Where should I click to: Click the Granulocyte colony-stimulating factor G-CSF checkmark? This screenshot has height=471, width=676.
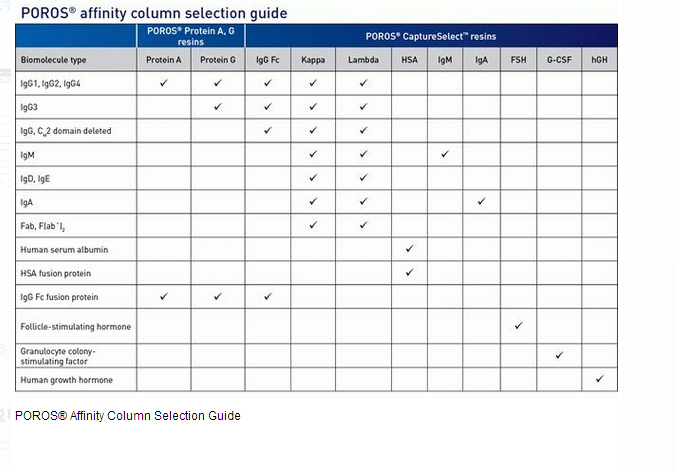pyautogui.click(x=559, y=355)
